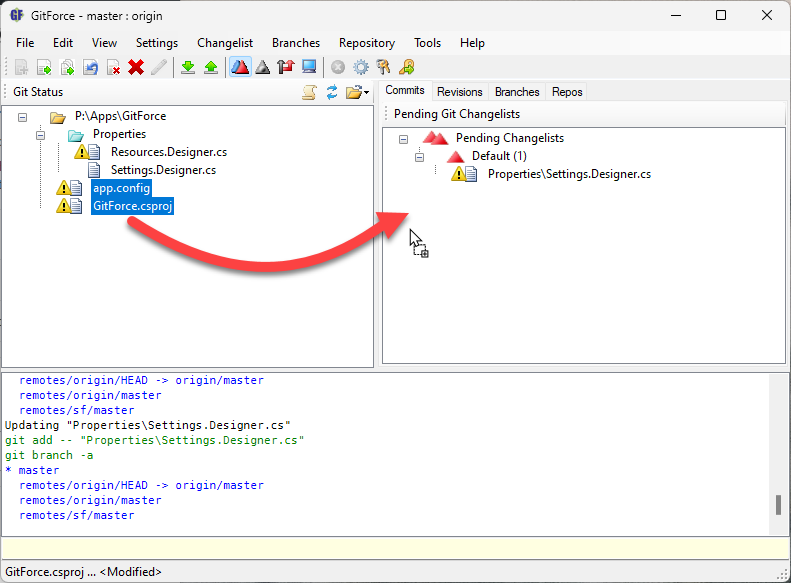The height and width of the screenshot is (583, 791).
Task: Click the revert file icon with blue arrow
Action: pos(90,67)
